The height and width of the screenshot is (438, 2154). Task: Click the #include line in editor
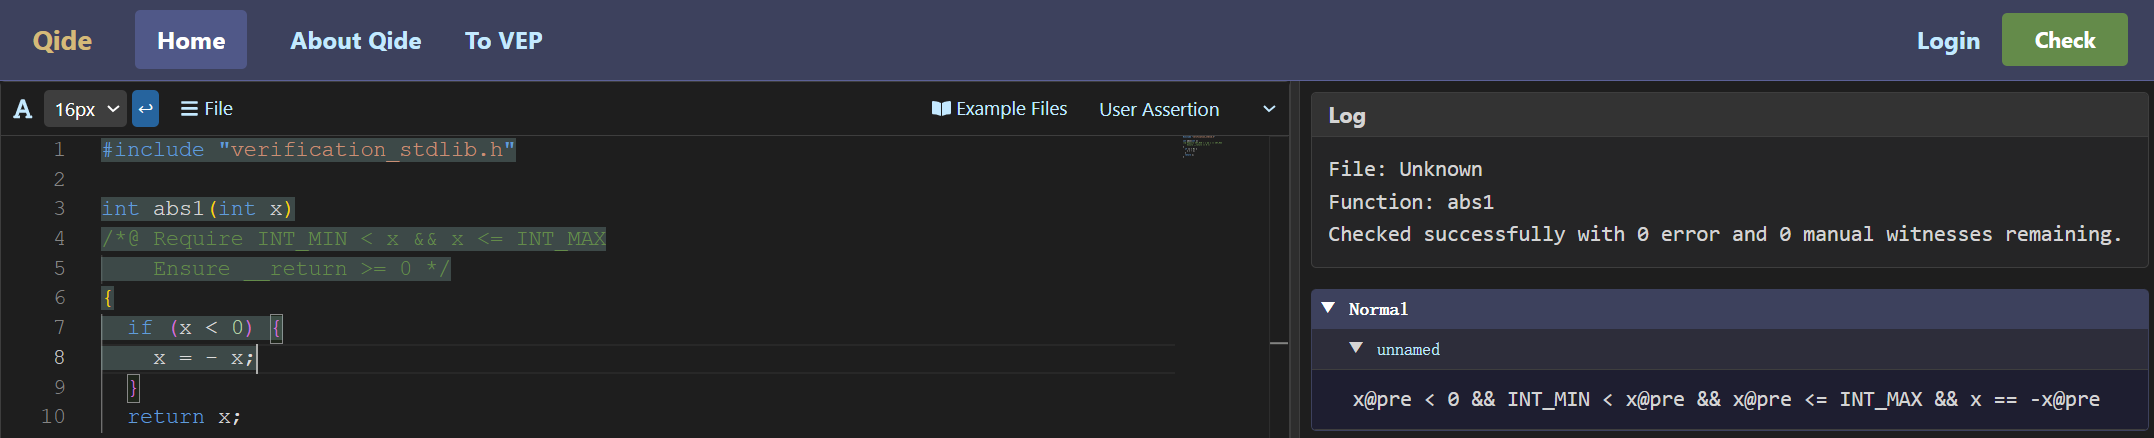tap(308, 150)
